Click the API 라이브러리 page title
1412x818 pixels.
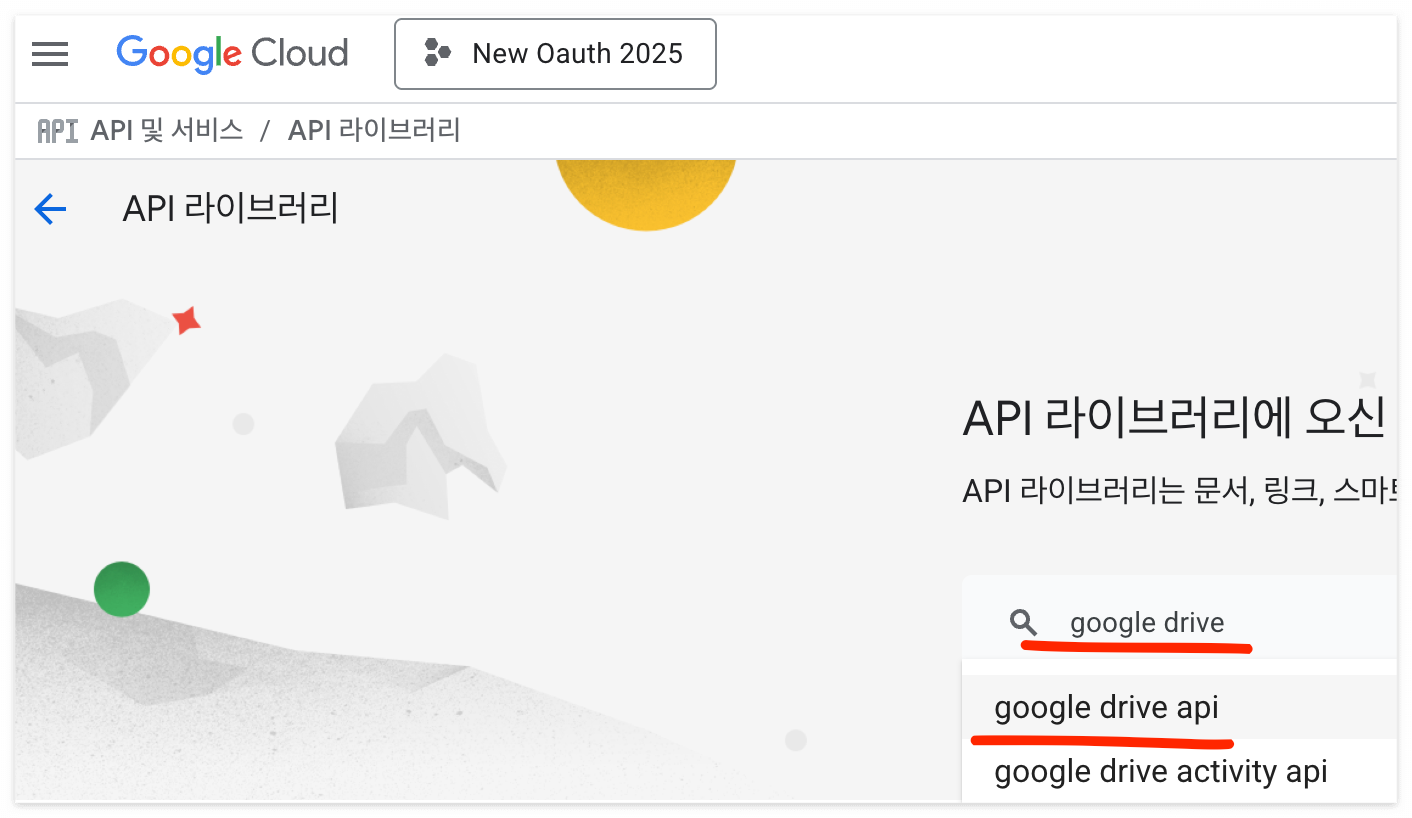[x=230, y=208]
